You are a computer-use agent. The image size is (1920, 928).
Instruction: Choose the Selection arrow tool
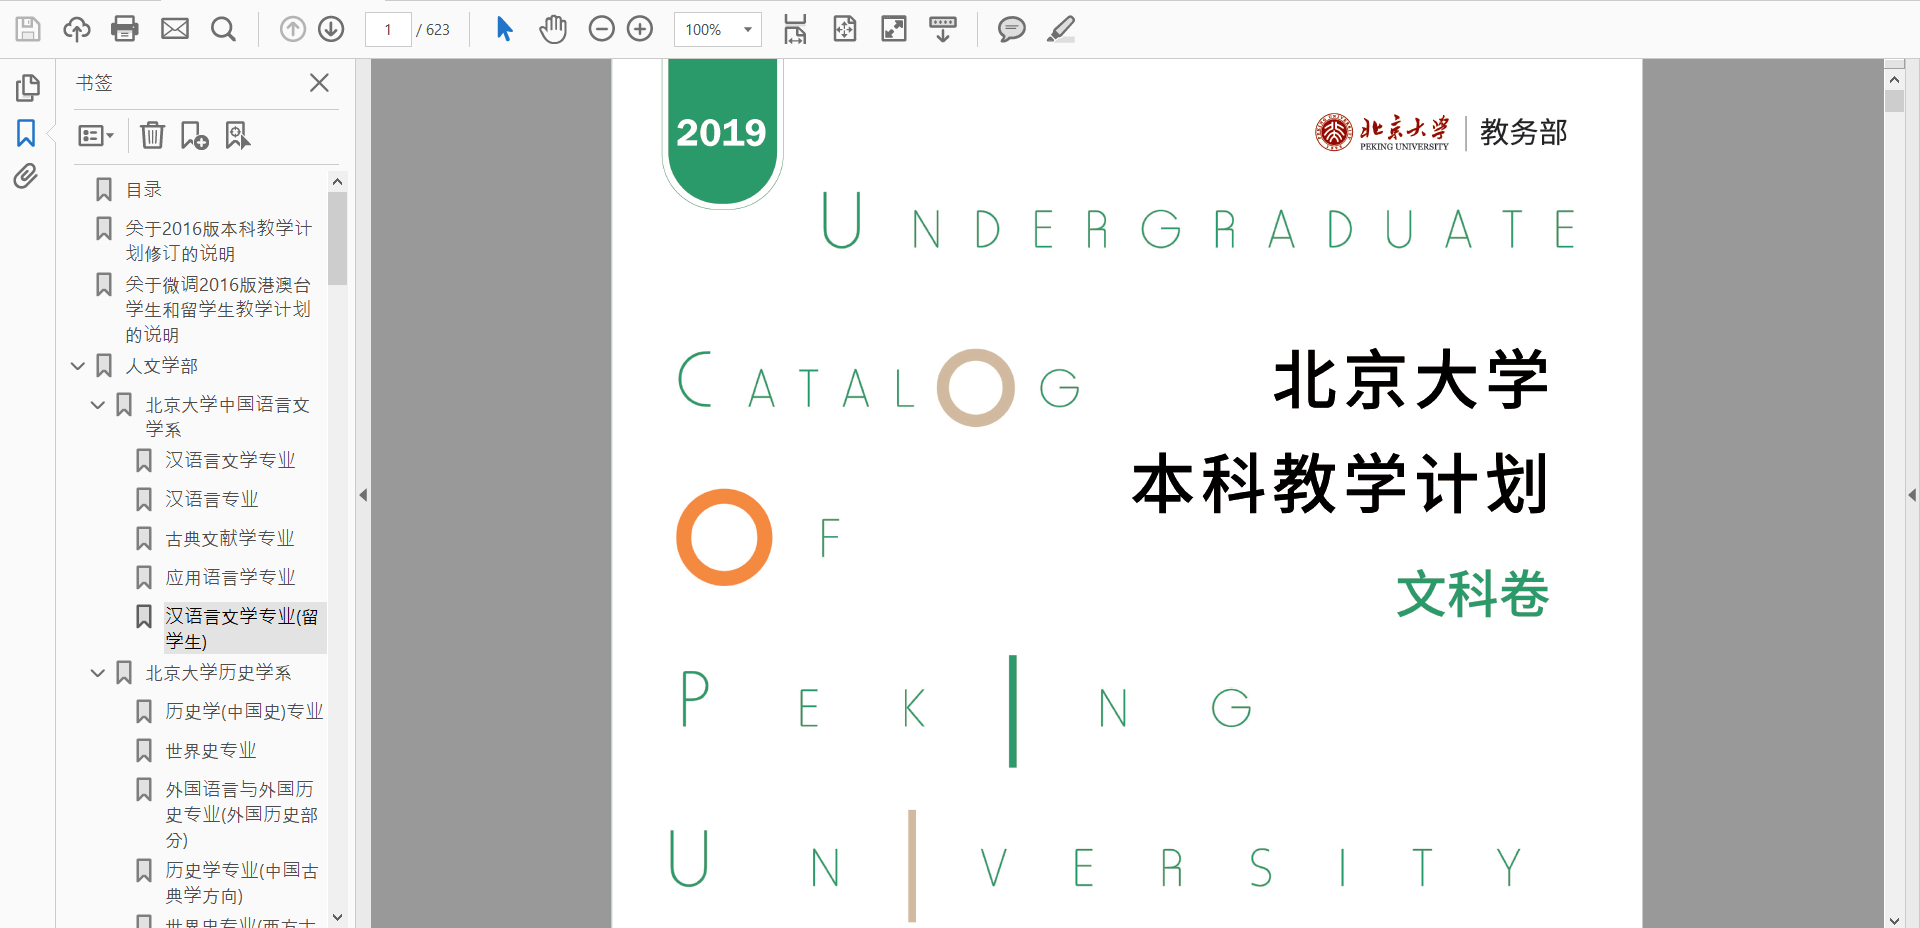[504, 29]
